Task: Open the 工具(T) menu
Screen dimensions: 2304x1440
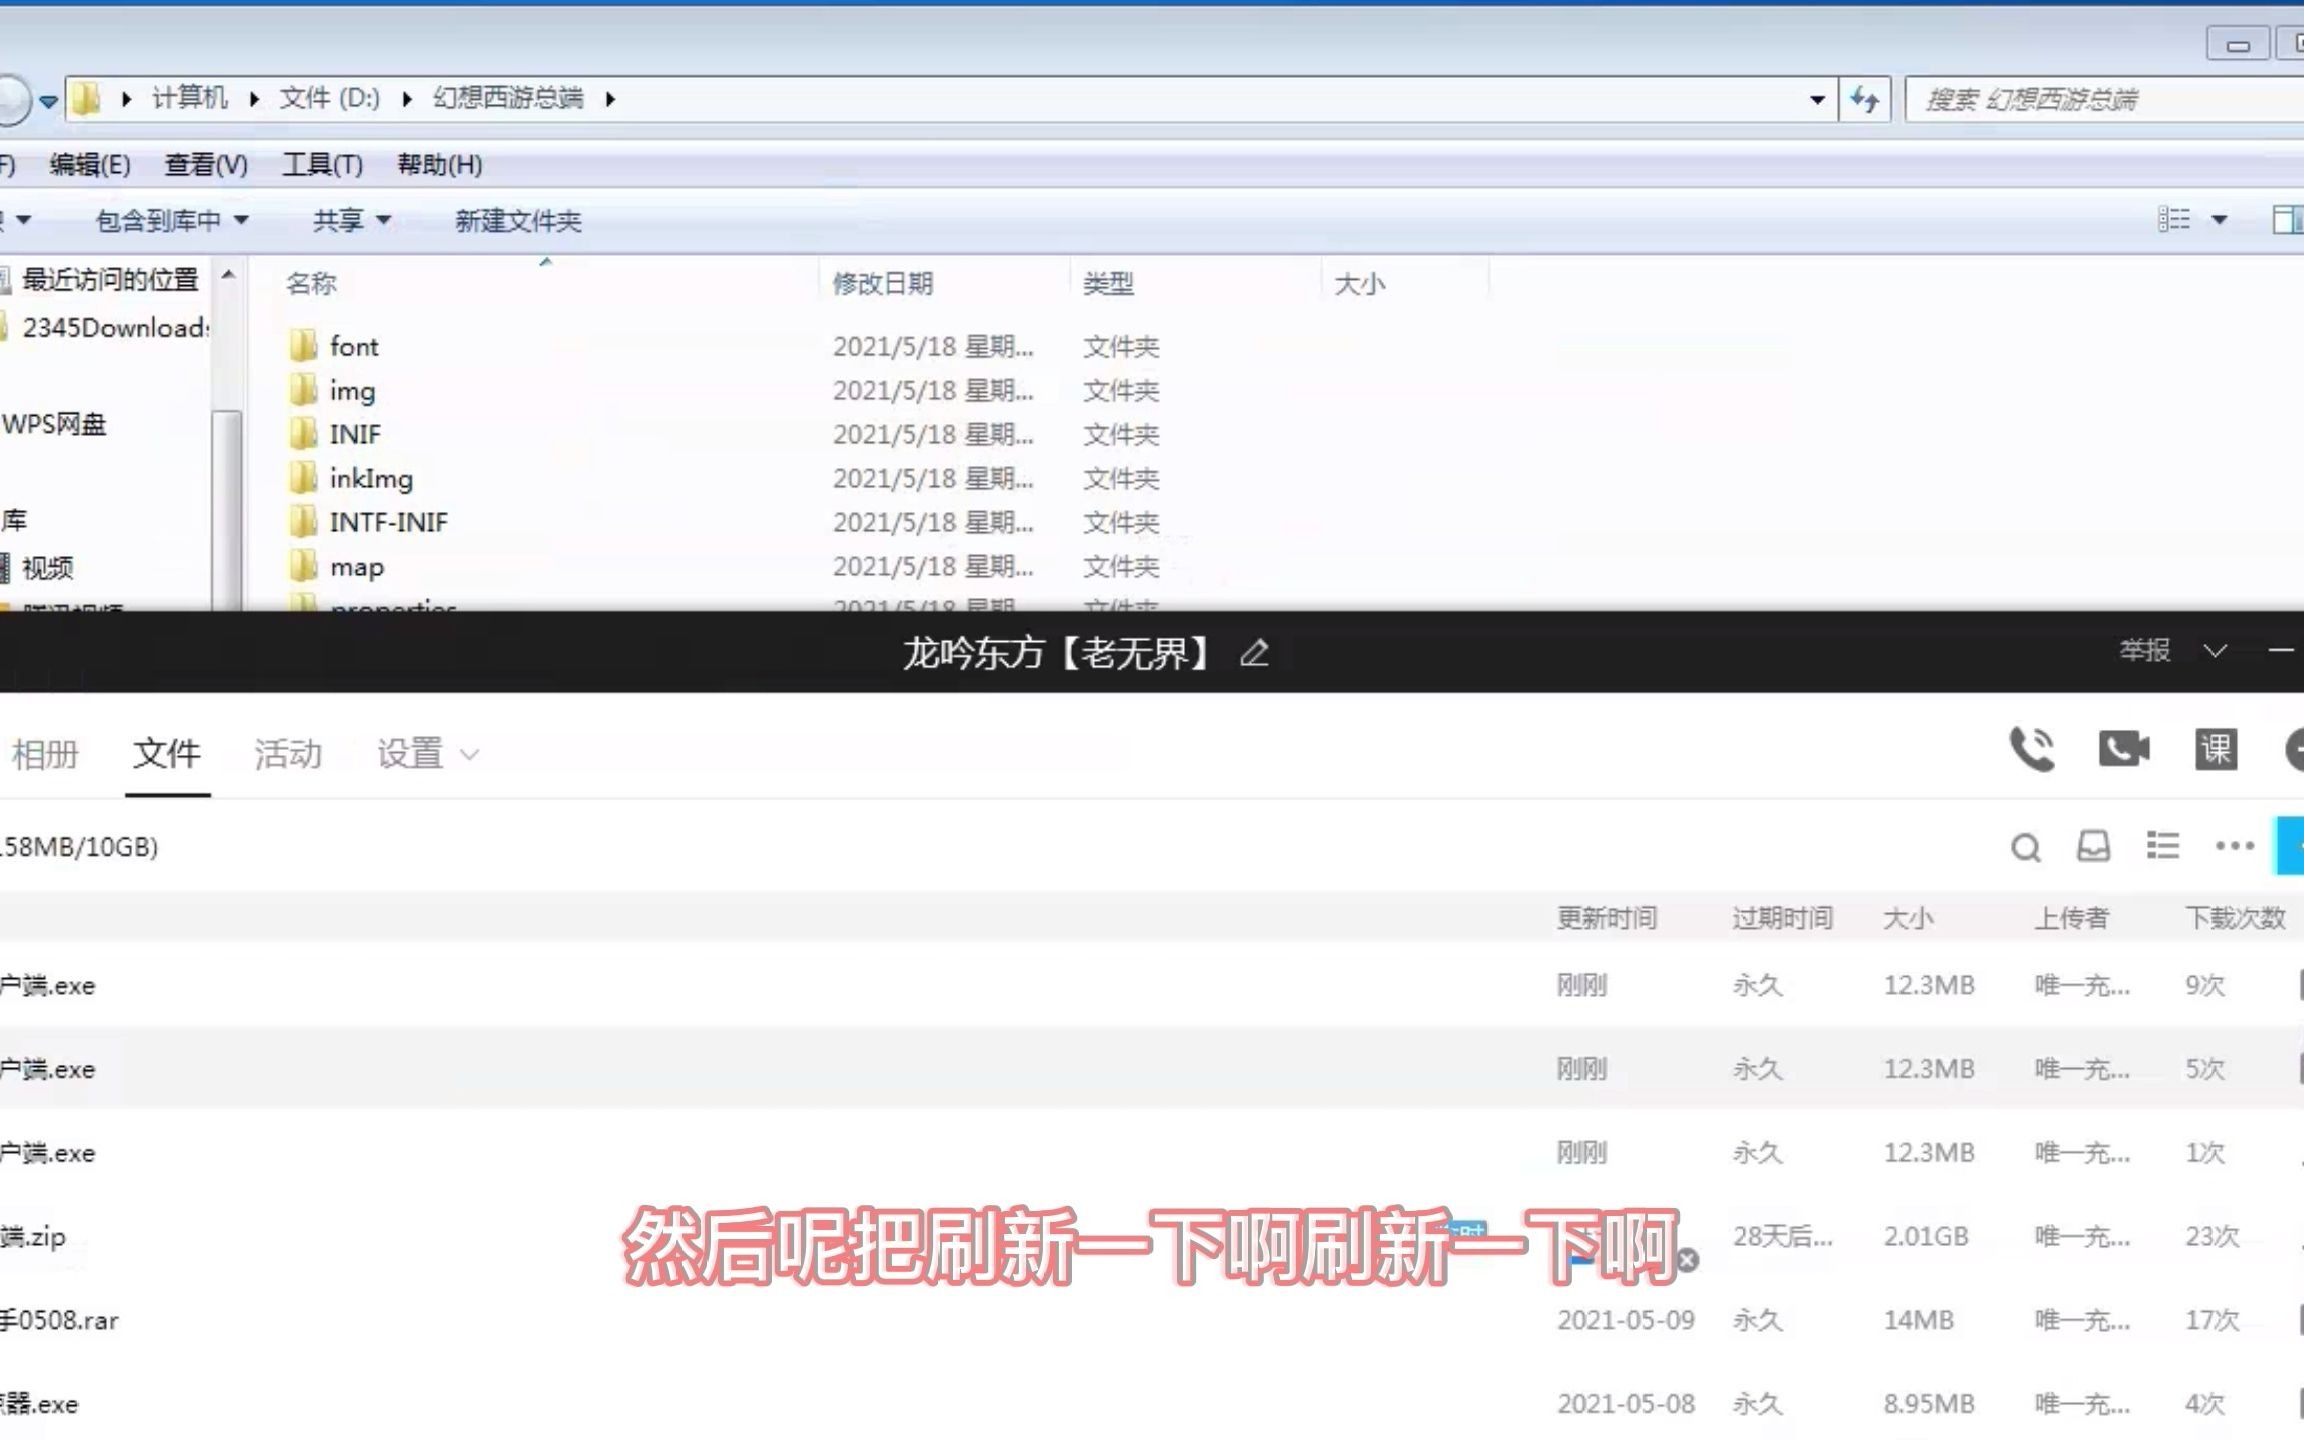Action: 322,164
